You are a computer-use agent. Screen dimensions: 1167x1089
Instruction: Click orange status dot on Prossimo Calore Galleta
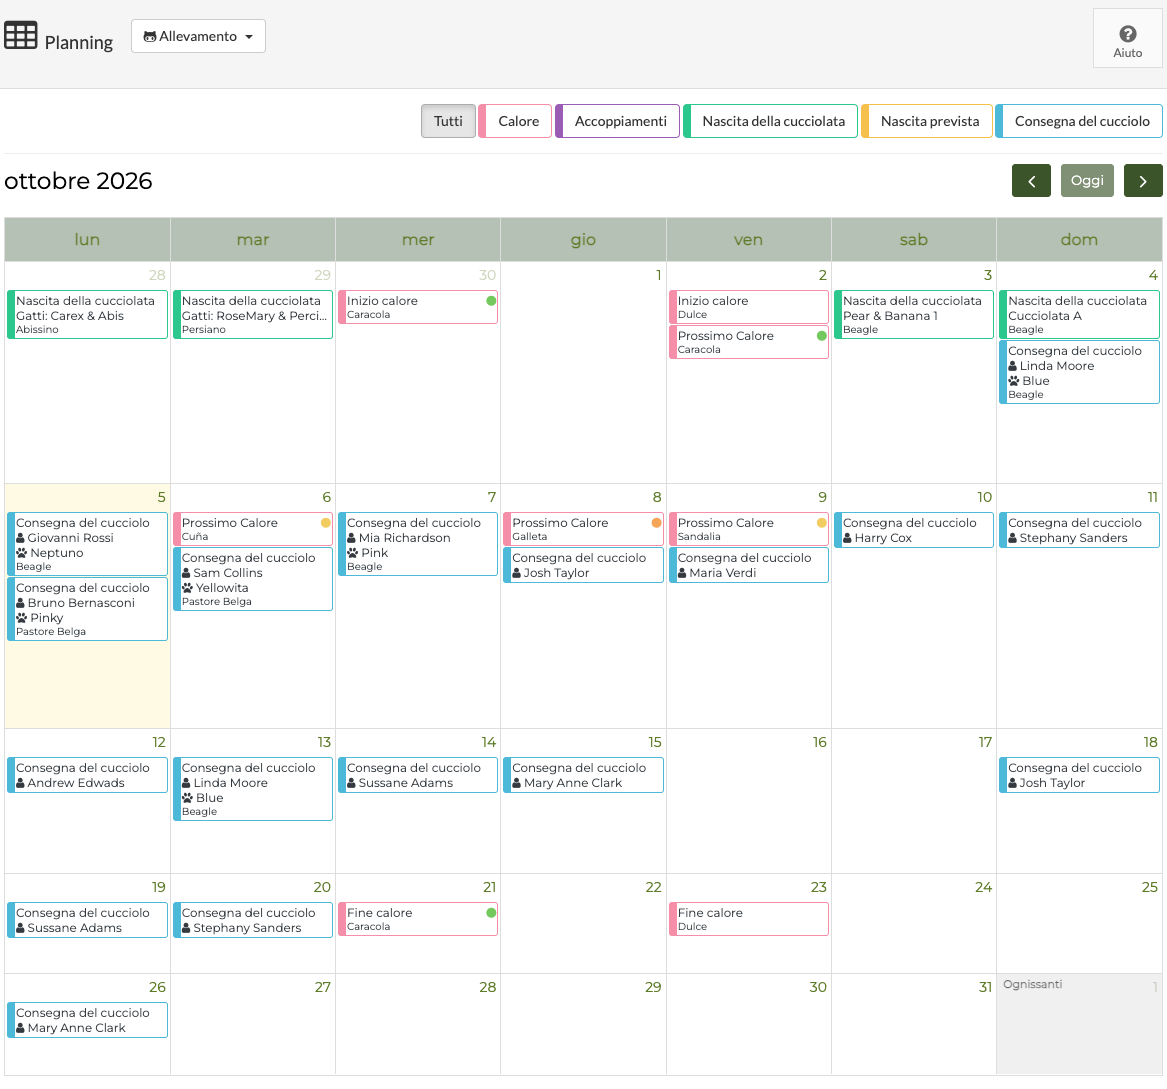[656, 523]
